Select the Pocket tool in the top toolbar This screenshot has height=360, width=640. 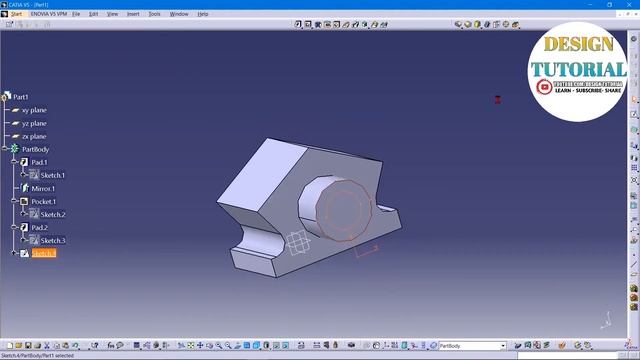308,24
